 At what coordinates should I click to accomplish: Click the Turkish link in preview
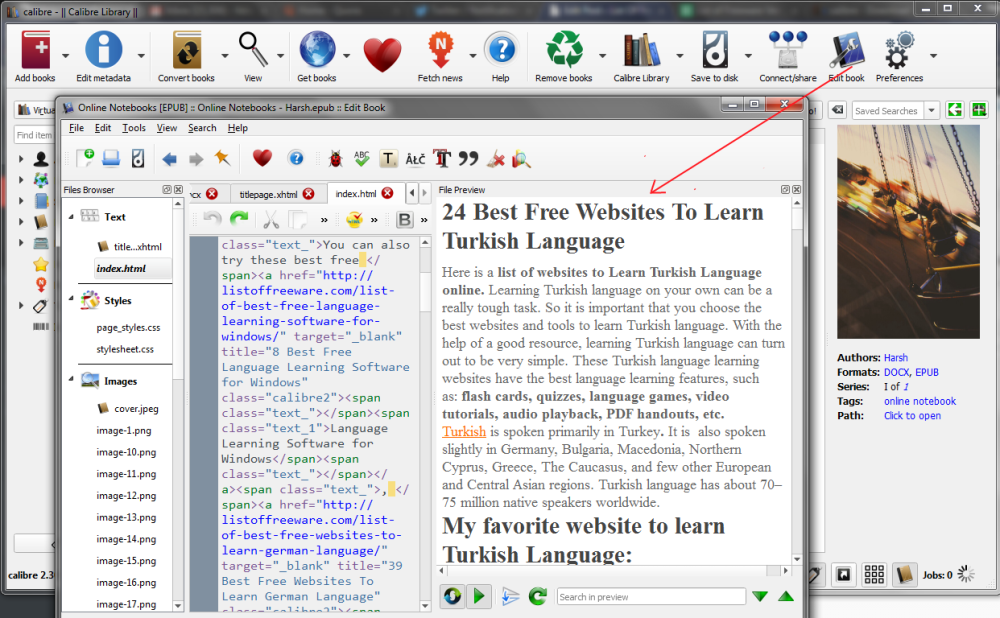click(464, 432)
